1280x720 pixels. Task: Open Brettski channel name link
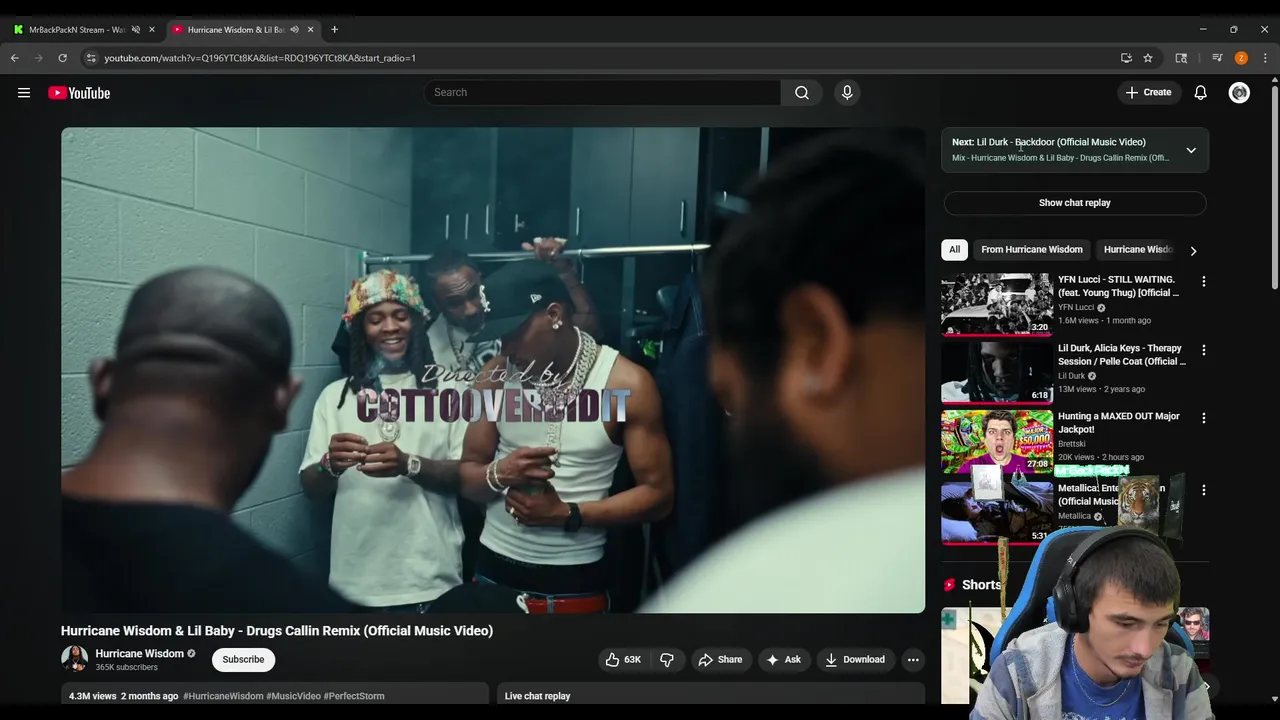tap(1074, 444)
